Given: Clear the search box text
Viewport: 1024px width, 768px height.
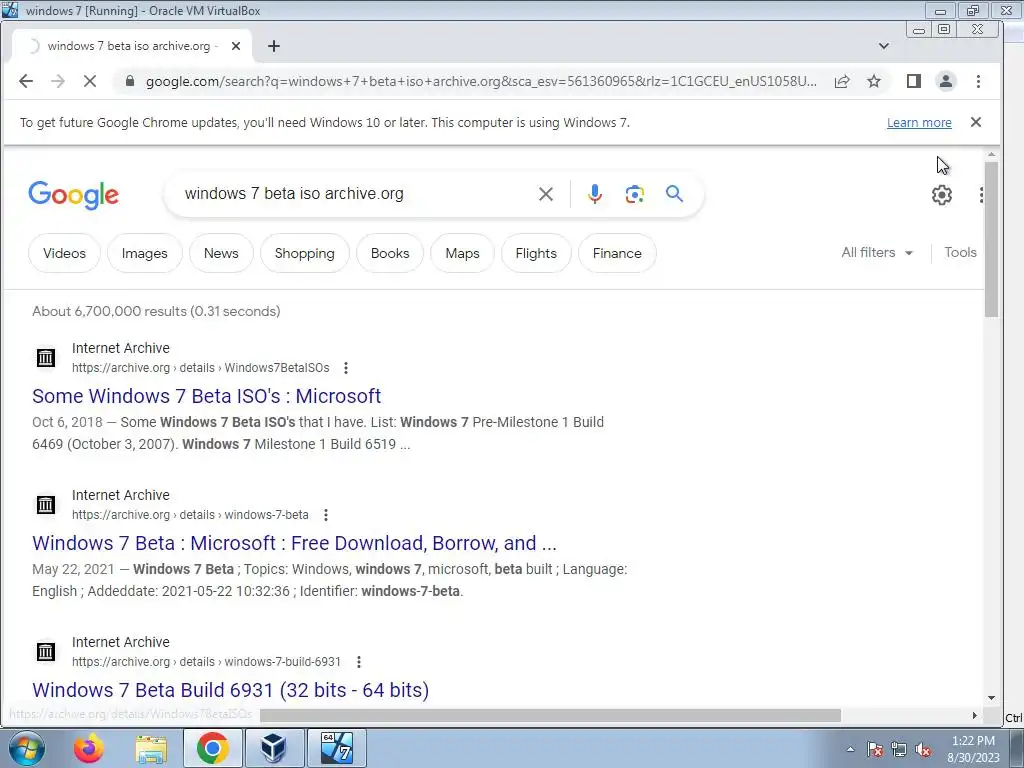Looking at the screenshot, I should click(x=545, y=194).
